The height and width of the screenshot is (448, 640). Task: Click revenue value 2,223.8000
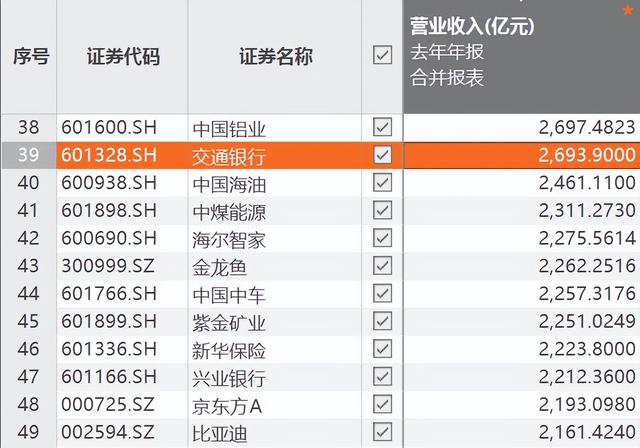(587, 350)
